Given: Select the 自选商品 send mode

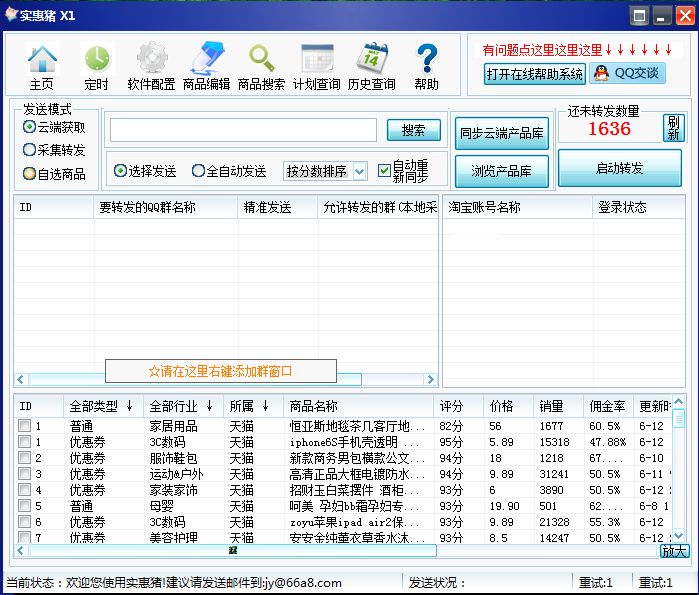Looking at the screenshot, I should point(29,173).
